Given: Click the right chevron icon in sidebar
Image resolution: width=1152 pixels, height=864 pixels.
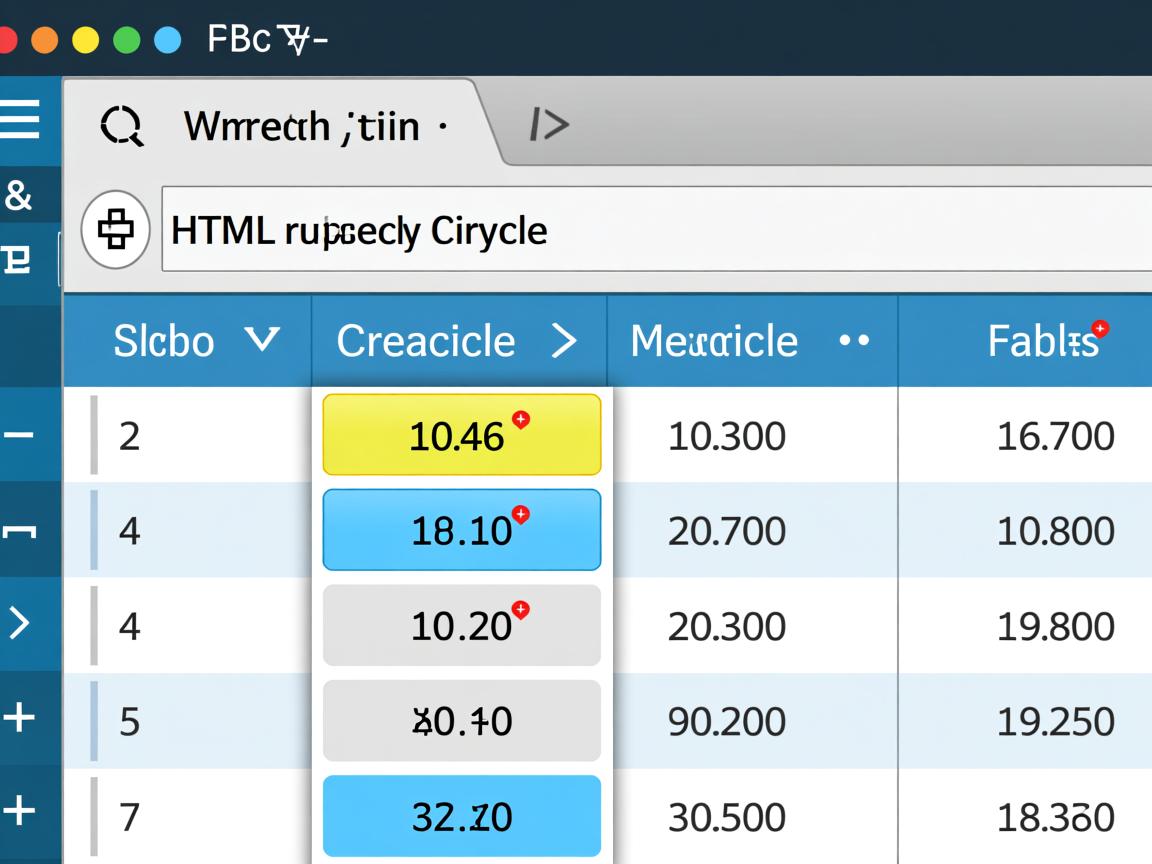Looking at the screenshot, I should tap(19, 623).
